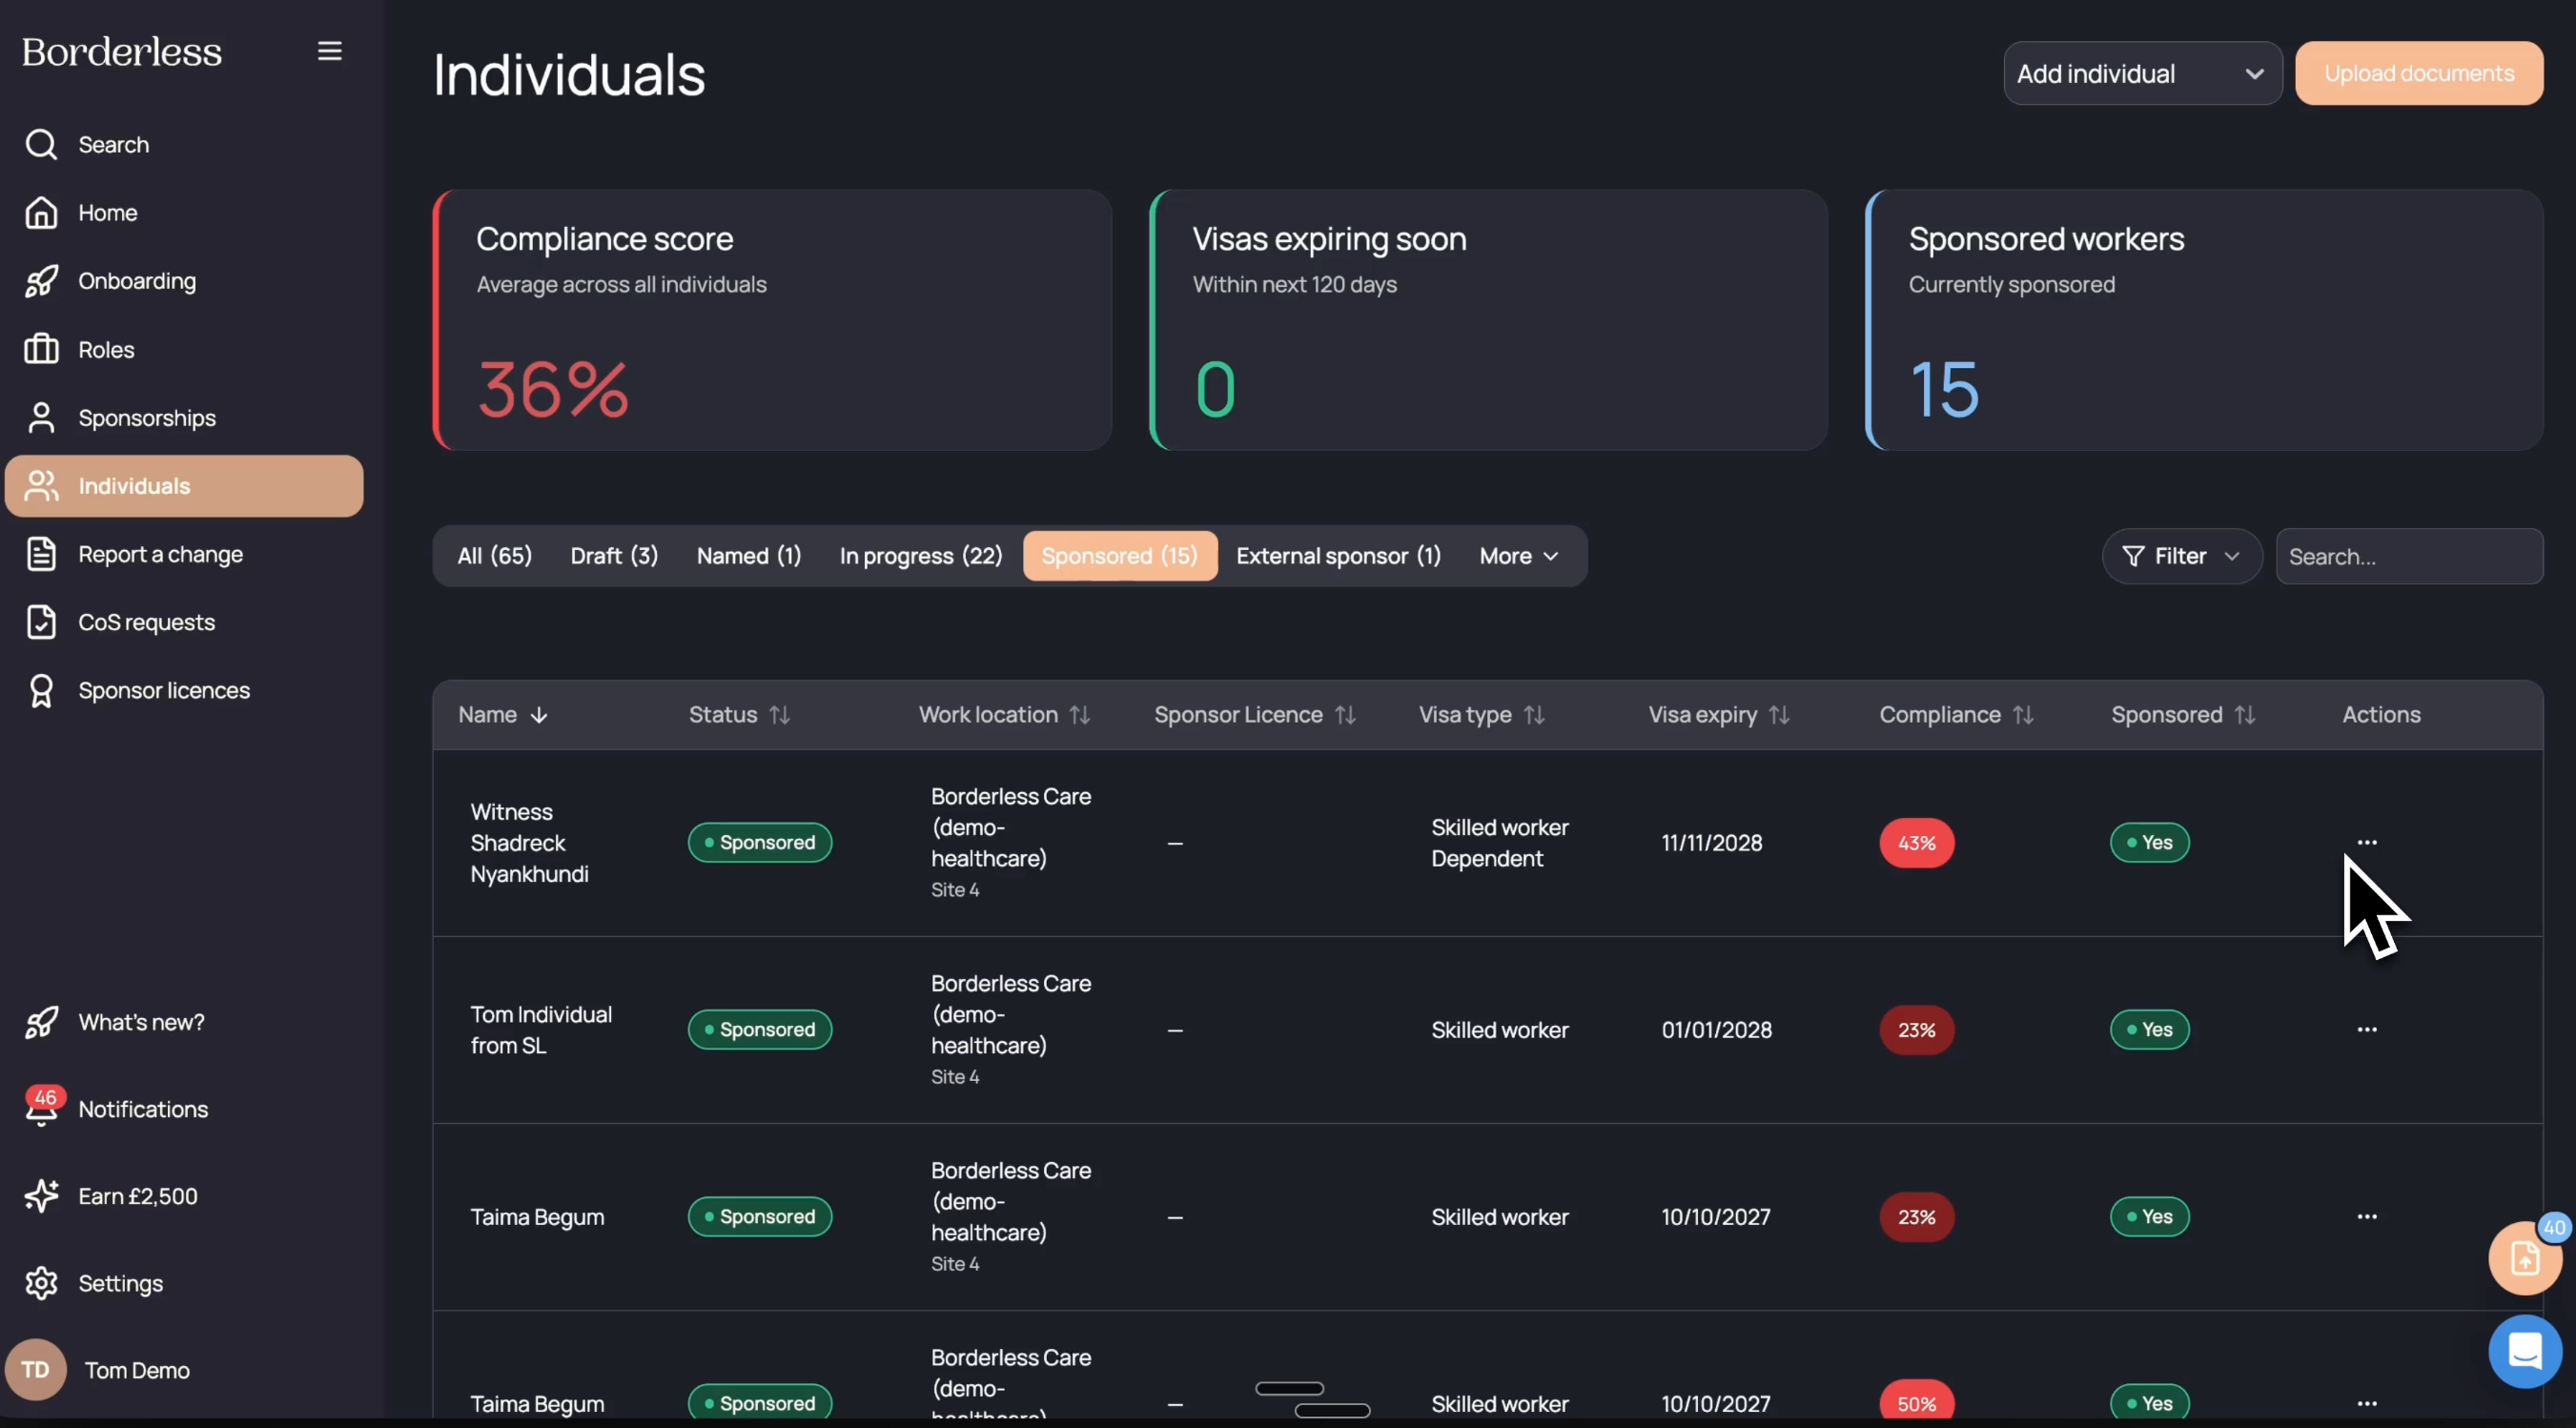Open Search from the sidebar
2576x1428 pixels.
(x=113, y=145)
